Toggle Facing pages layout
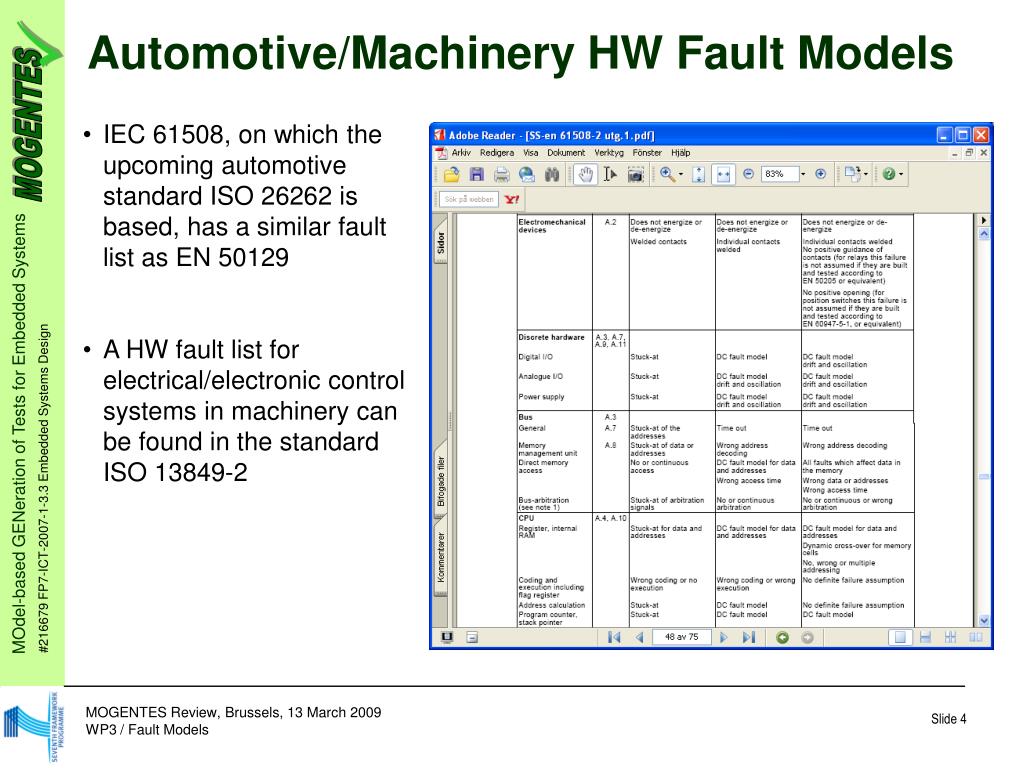 (976, 637)
